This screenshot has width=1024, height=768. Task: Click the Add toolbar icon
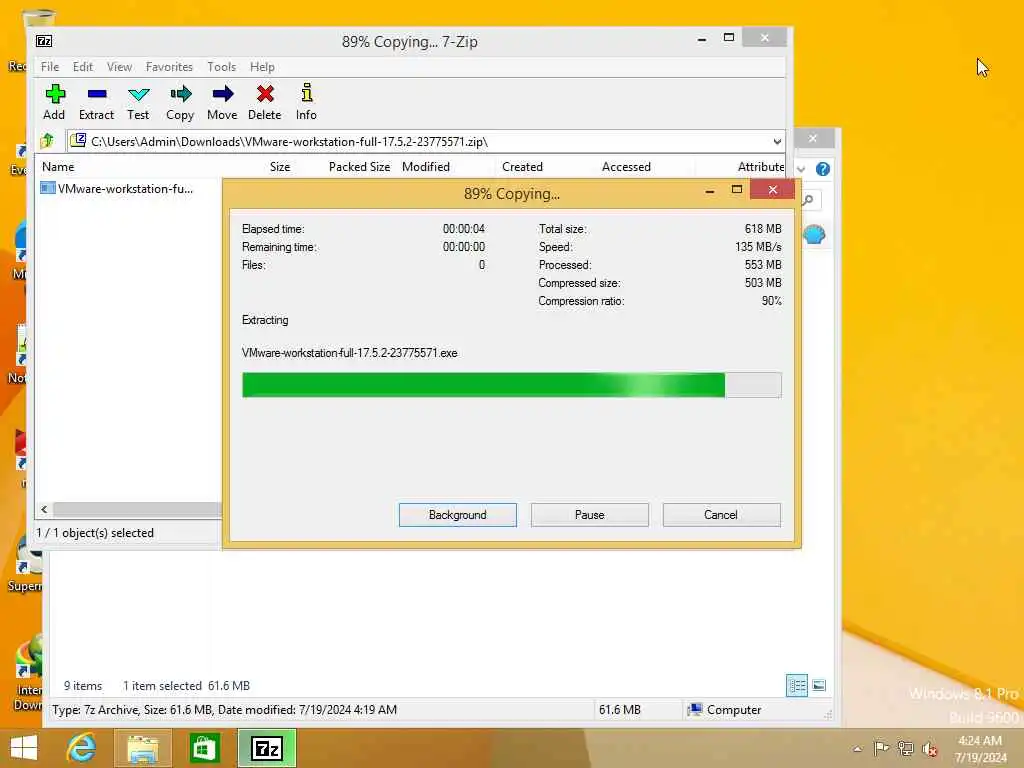(x=55, y=95)
